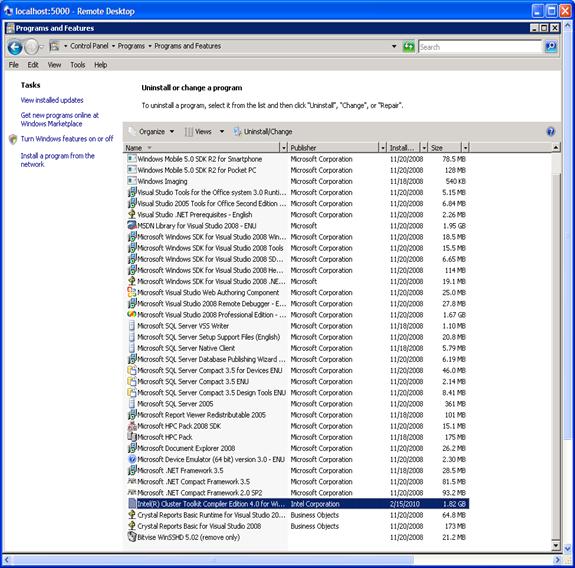Click the search magnifier icon
575x568 pixels.
551,47
